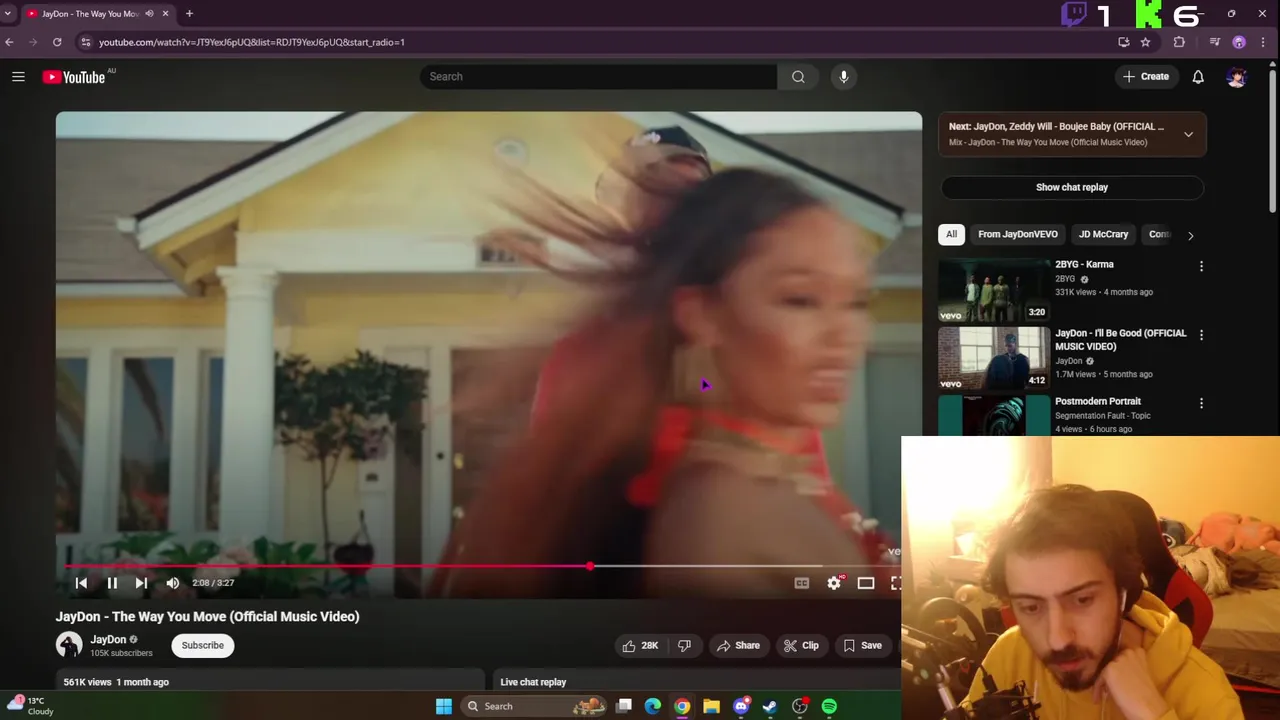Open Microsoft Edge from the taskbar
1280x720 pixels.
653,706
